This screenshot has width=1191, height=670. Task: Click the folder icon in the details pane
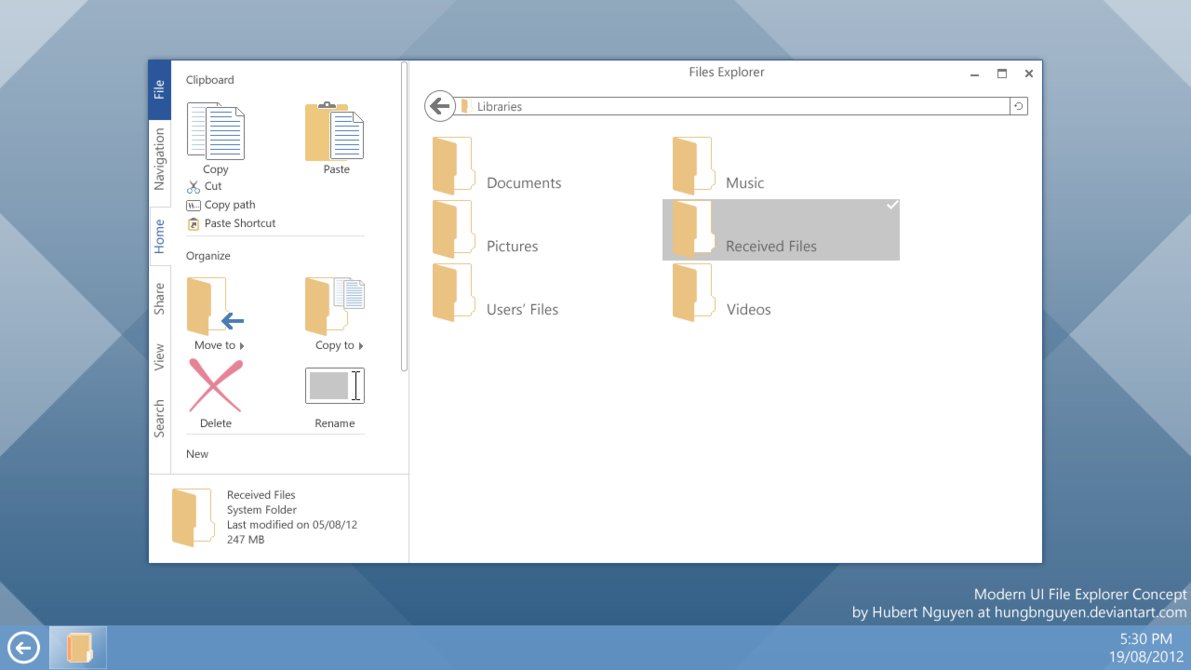pos(192,517)
